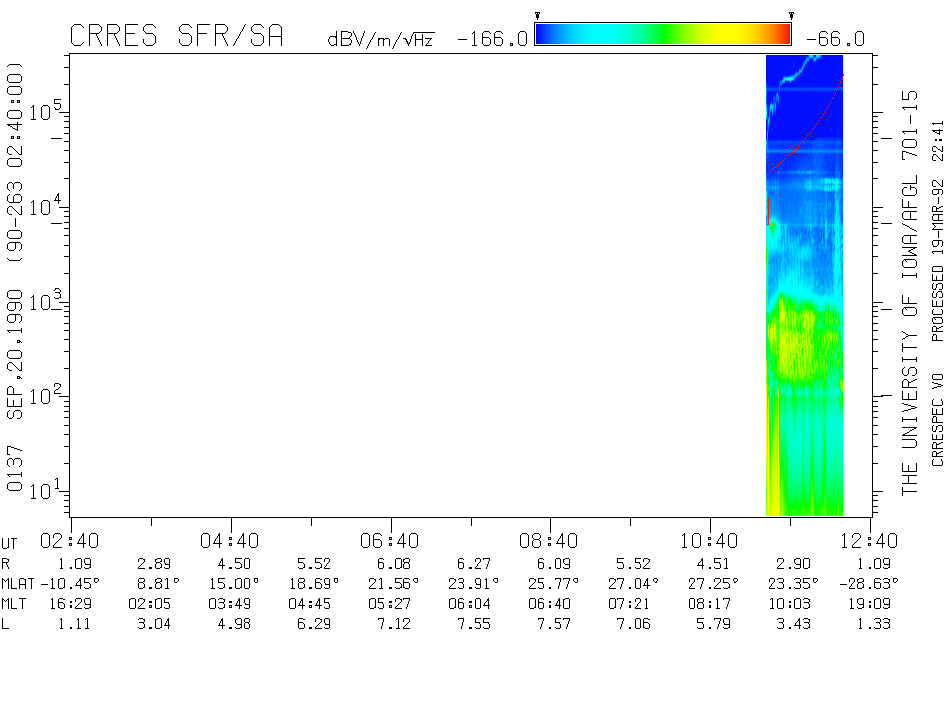This screenshot has height=720, width=945.
Task: Click the L value 7.57
Action: (x=550, y=625)
